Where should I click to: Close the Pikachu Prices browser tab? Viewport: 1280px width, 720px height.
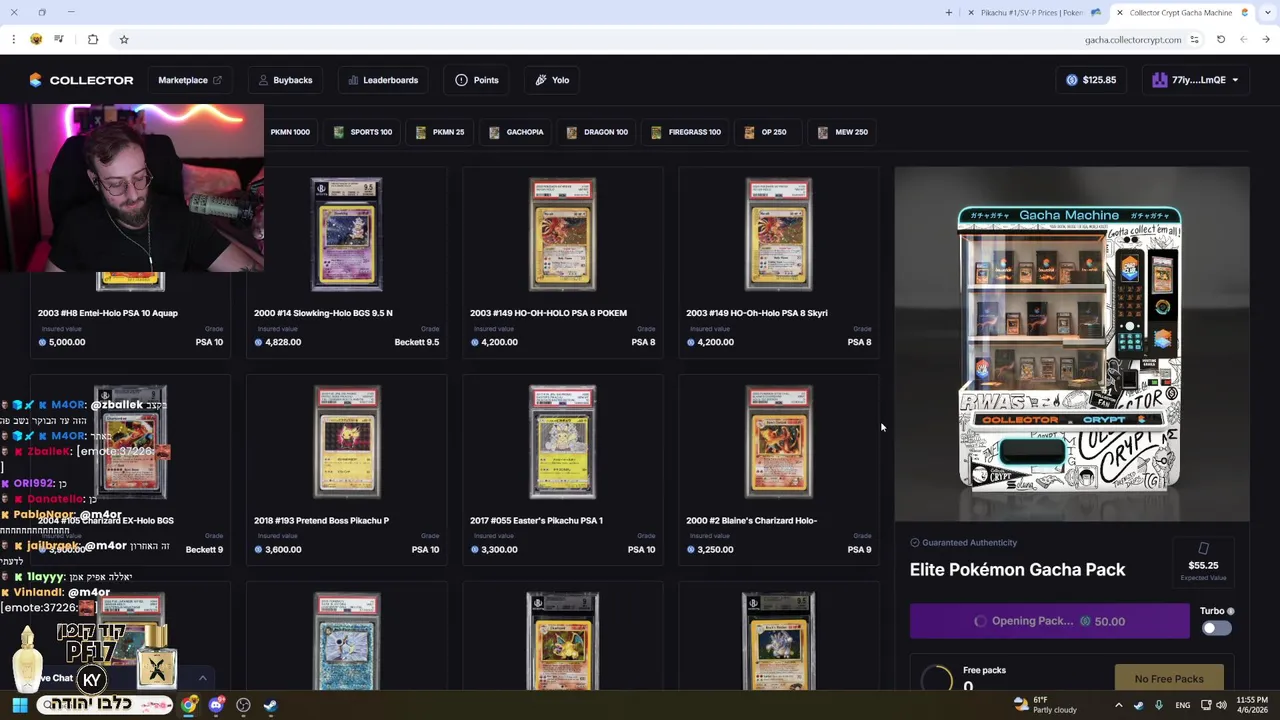click(971, 13)
